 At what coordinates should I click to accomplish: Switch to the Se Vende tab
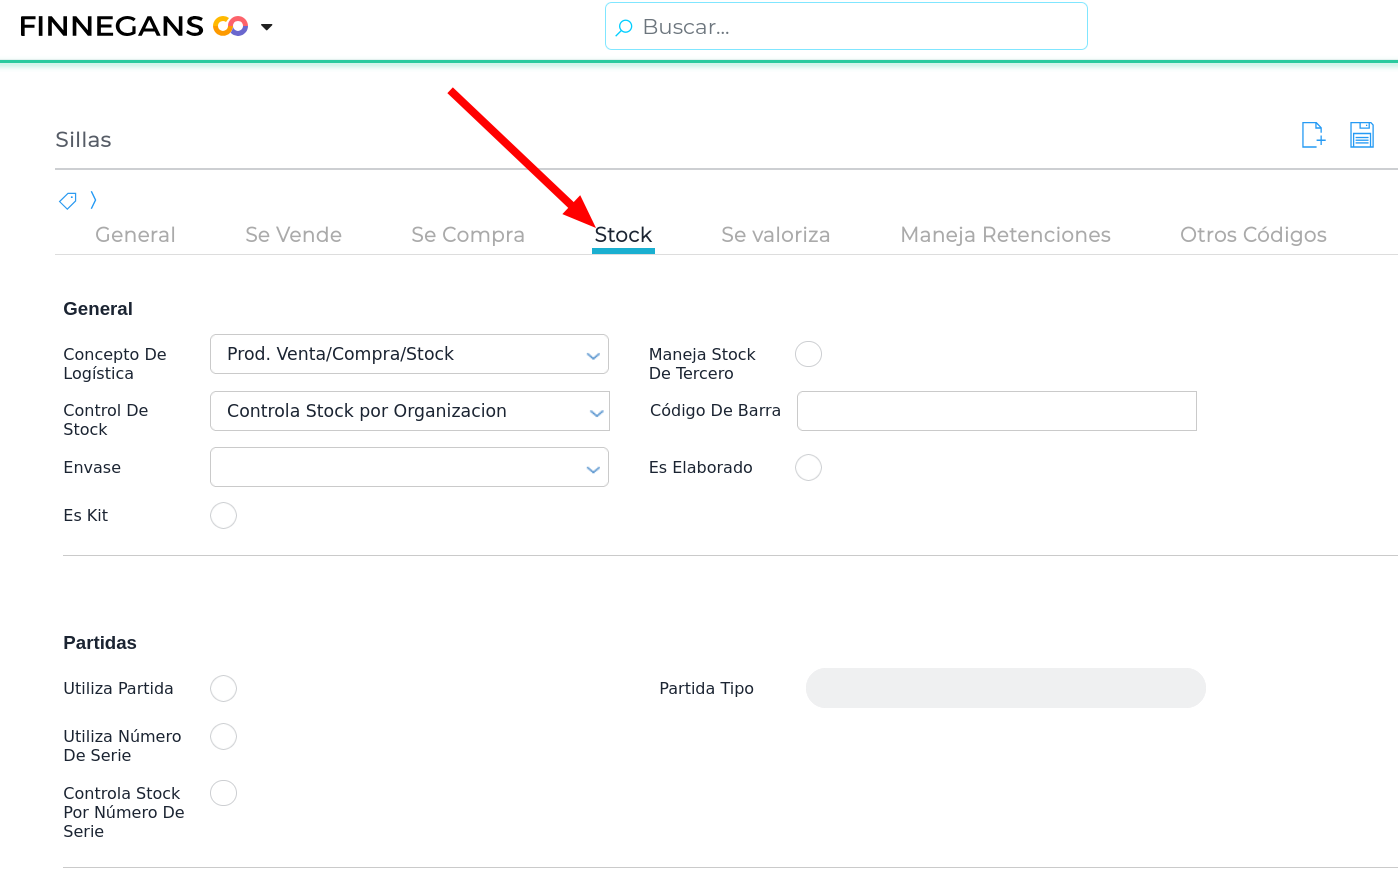coord(293,235)
